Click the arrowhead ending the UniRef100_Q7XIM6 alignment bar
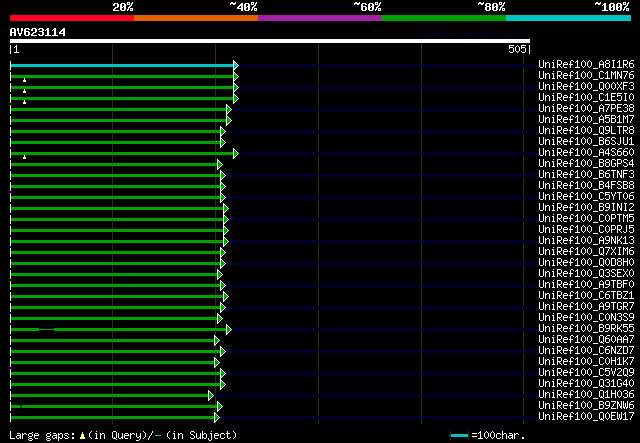640x443 pixels. [223, 253]
